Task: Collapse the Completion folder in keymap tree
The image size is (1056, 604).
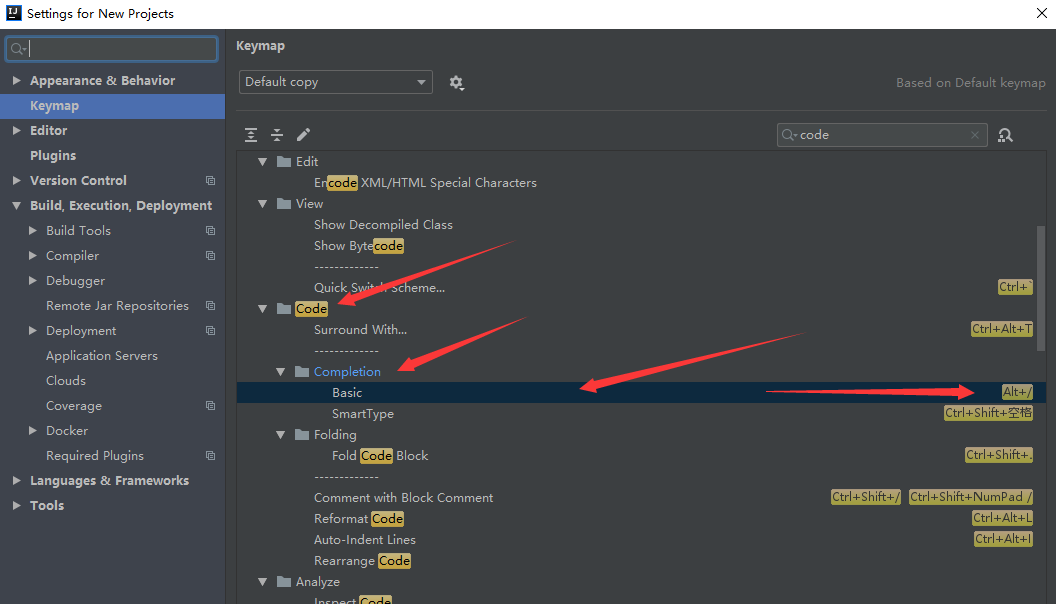Action: coord(281,372)
